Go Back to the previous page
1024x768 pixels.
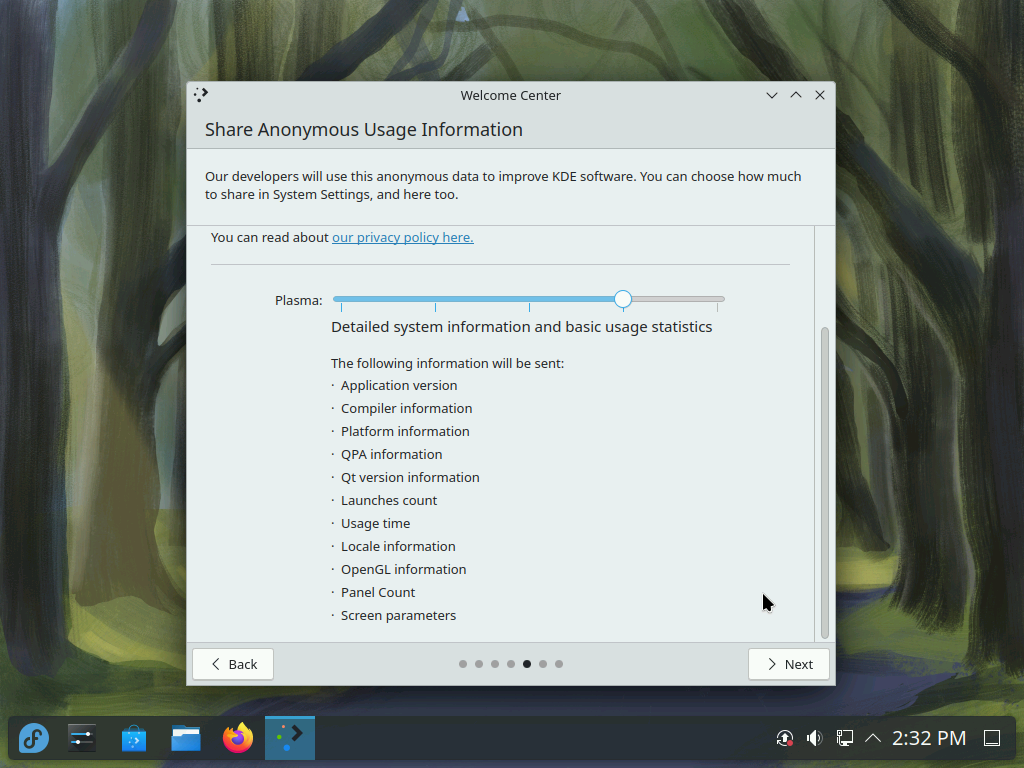[232, 664]
